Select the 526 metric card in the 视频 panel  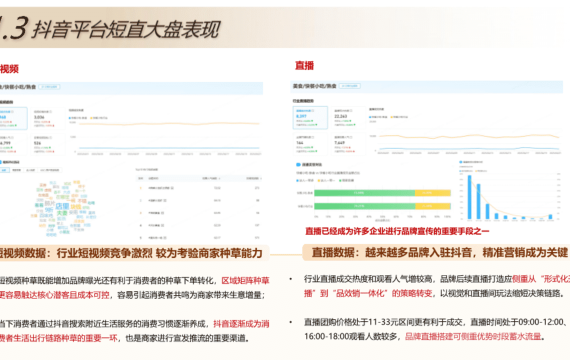pyautogui.click(x=47, y=145)
